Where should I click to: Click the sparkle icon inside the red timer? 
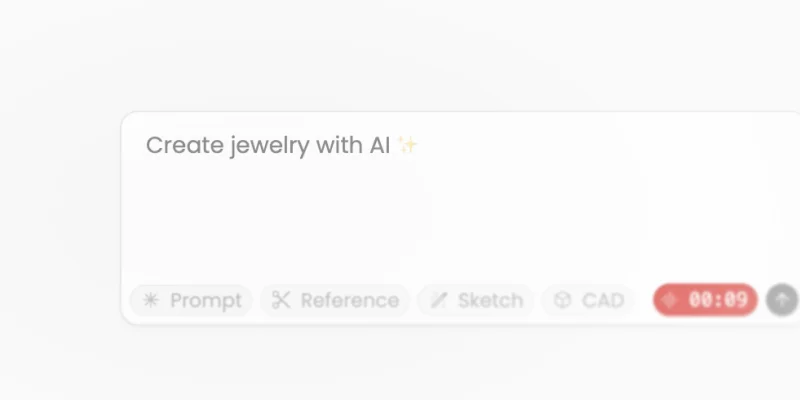(x=671, y=300)
